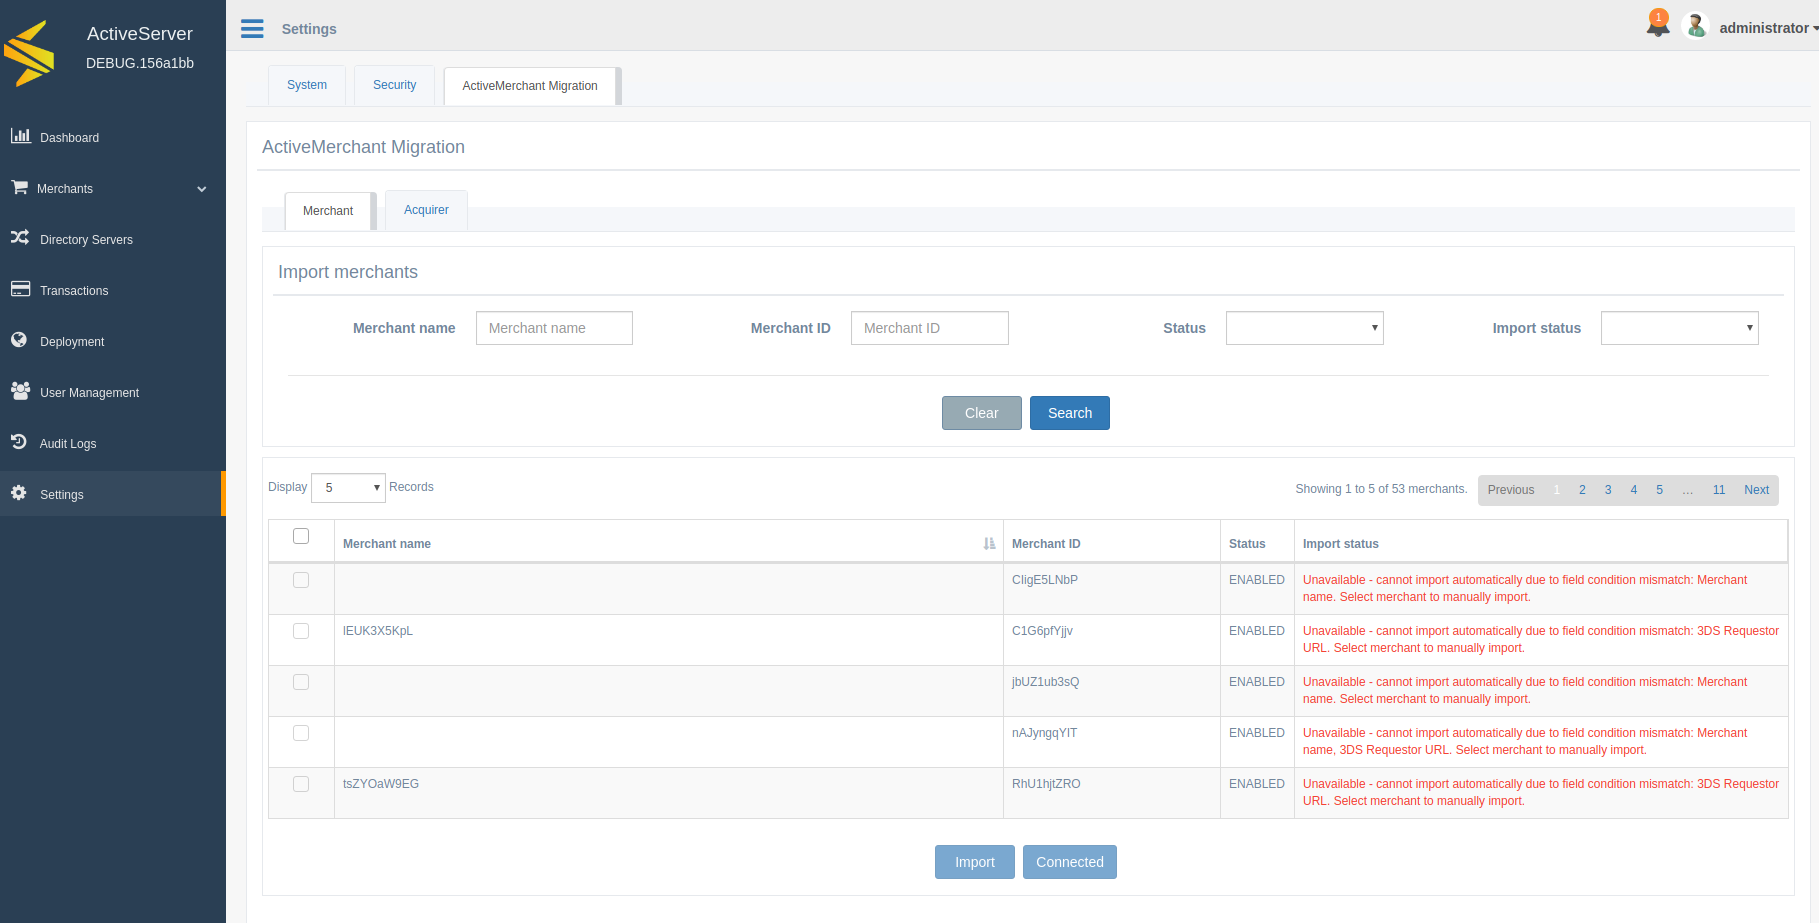View the Audit Logs
Screen dimensions: 1819x923
(68, 443)
